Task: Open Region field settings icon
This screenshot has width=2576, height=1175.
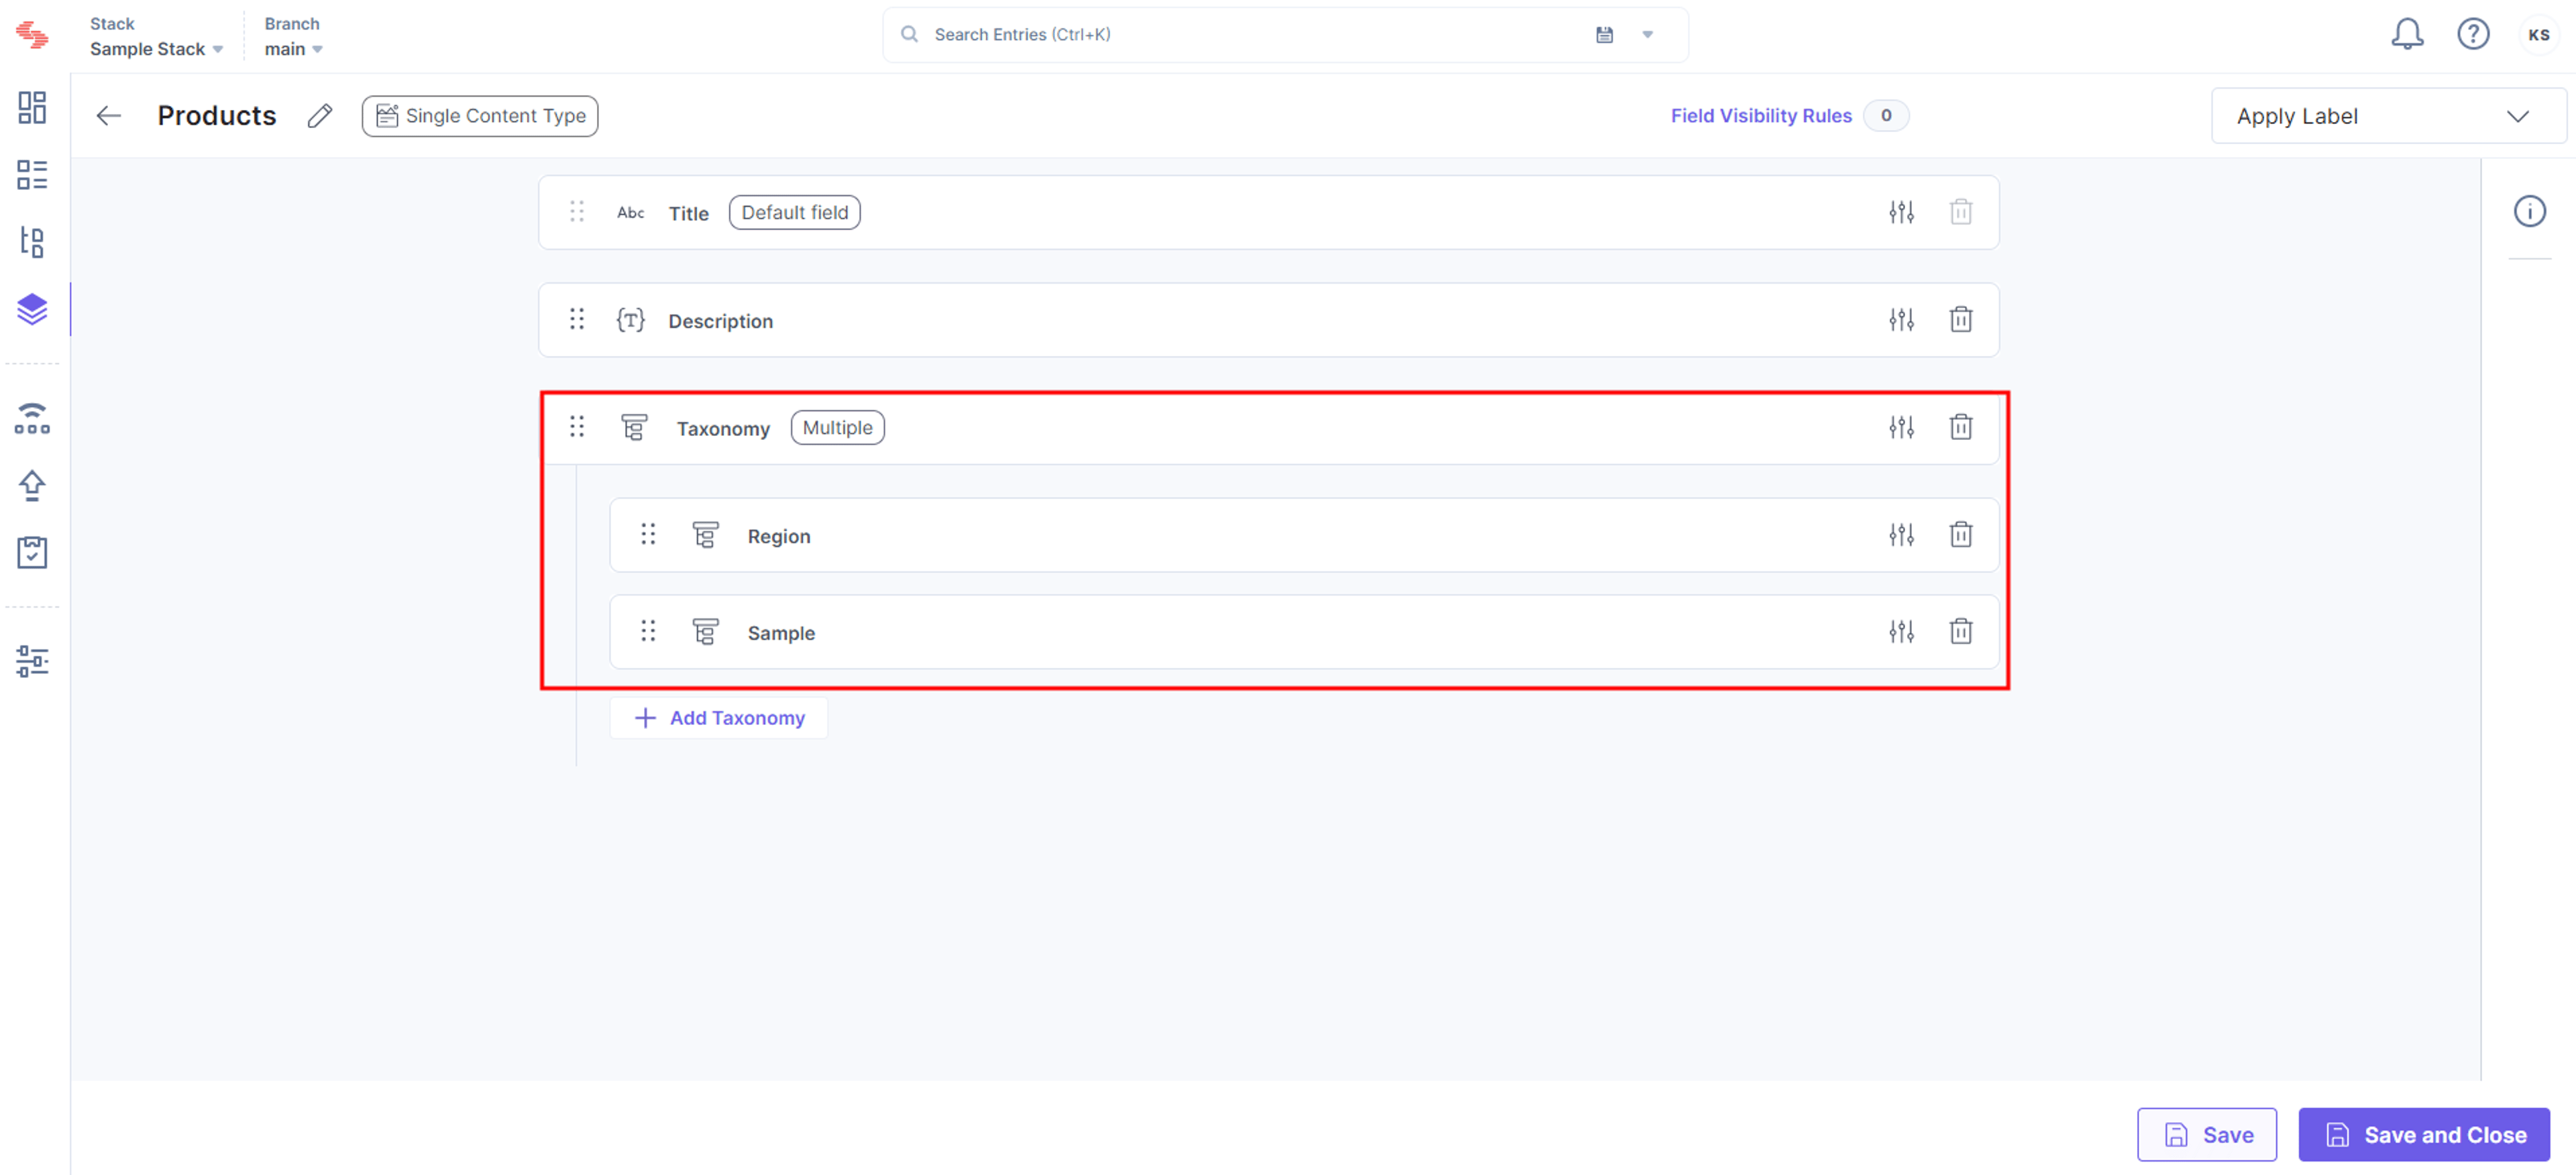Action: click(1901, 535)
